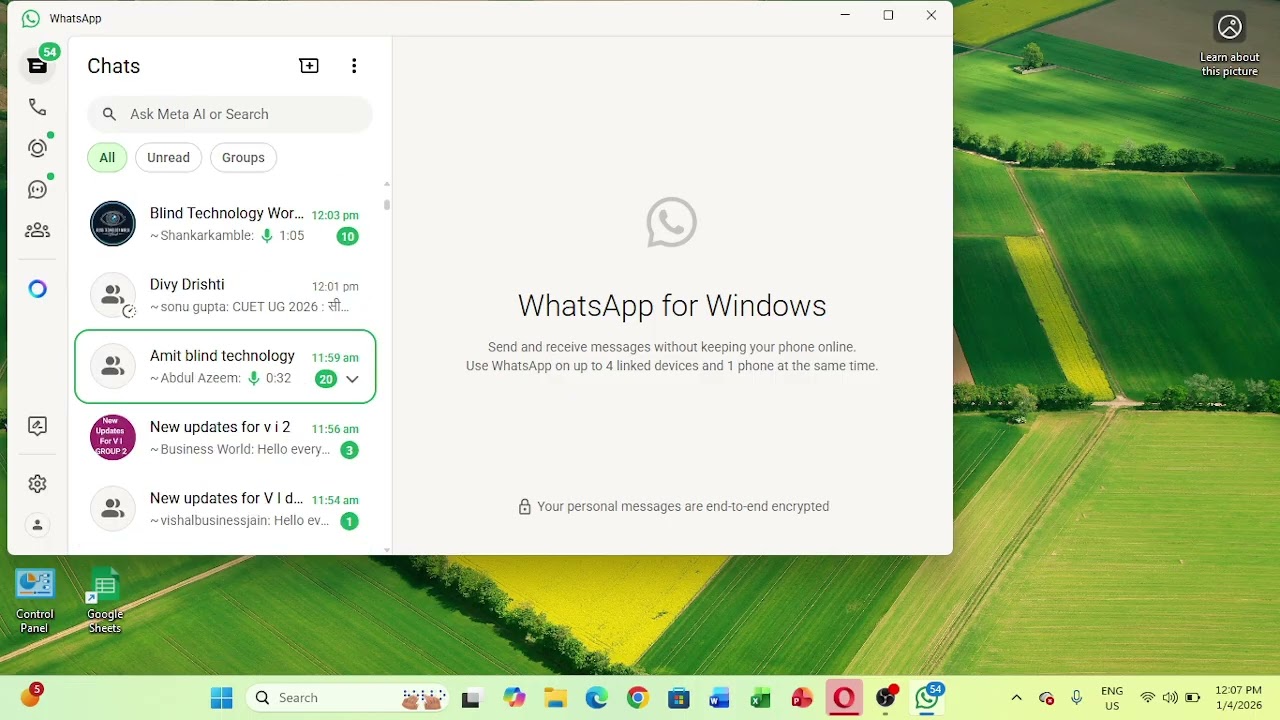Open Wi-Fi network tray icon
Image resolution: width=1280 pixels, height=720 pixels.
pos(1148,698)
